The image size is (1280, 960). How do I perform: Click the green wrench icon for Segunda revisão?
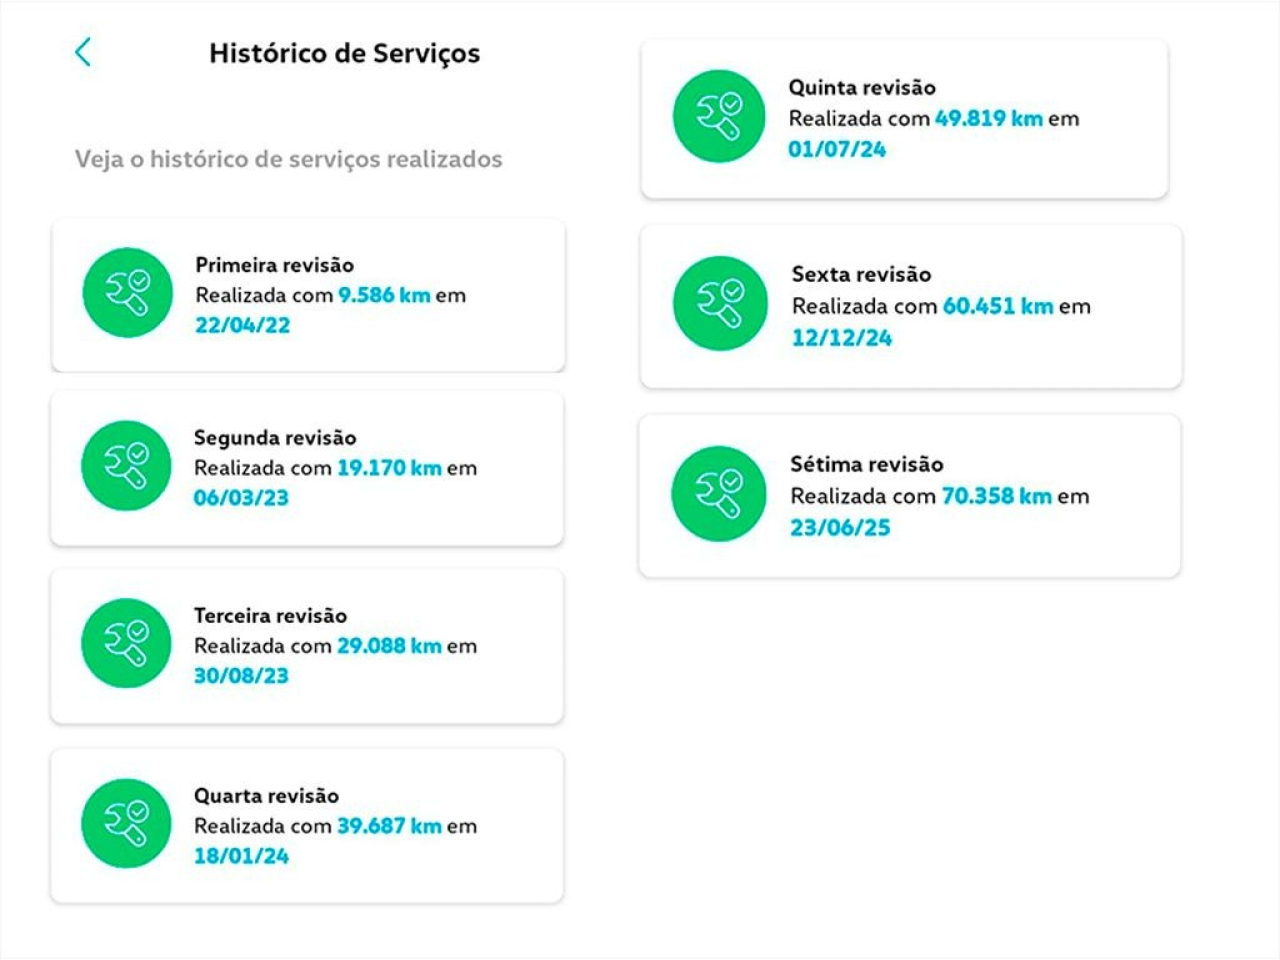pyautogui.click(x=127, y=466)
